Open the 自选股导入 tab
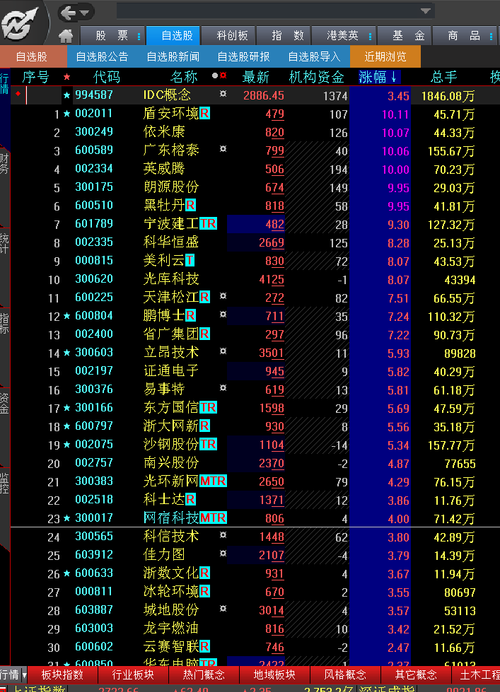Screen dimensions: 500x692 tap(314, 56)
